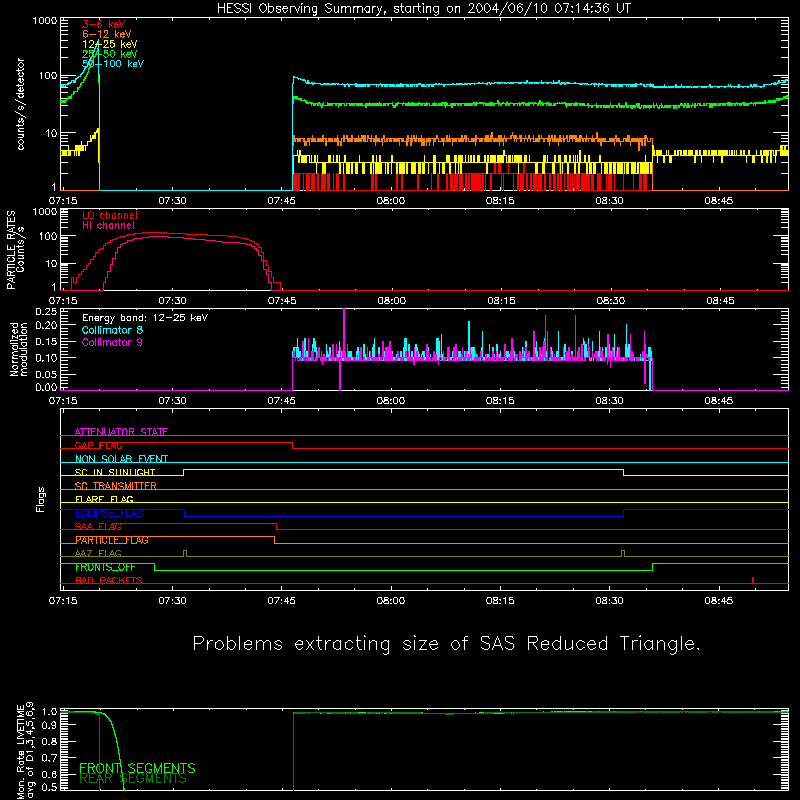This screenshot has height=800, width=800.
Task: Click the REAR SEGMENTS legend label
Action: [133, 779]
